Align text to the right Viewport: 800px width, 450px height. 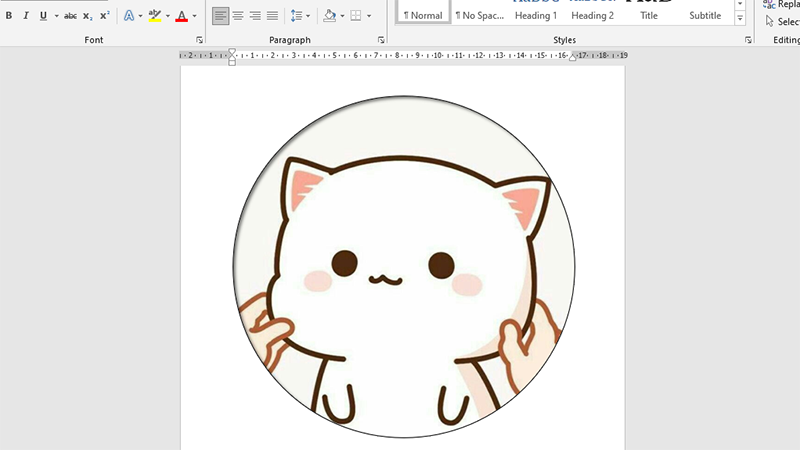(255, 16)
